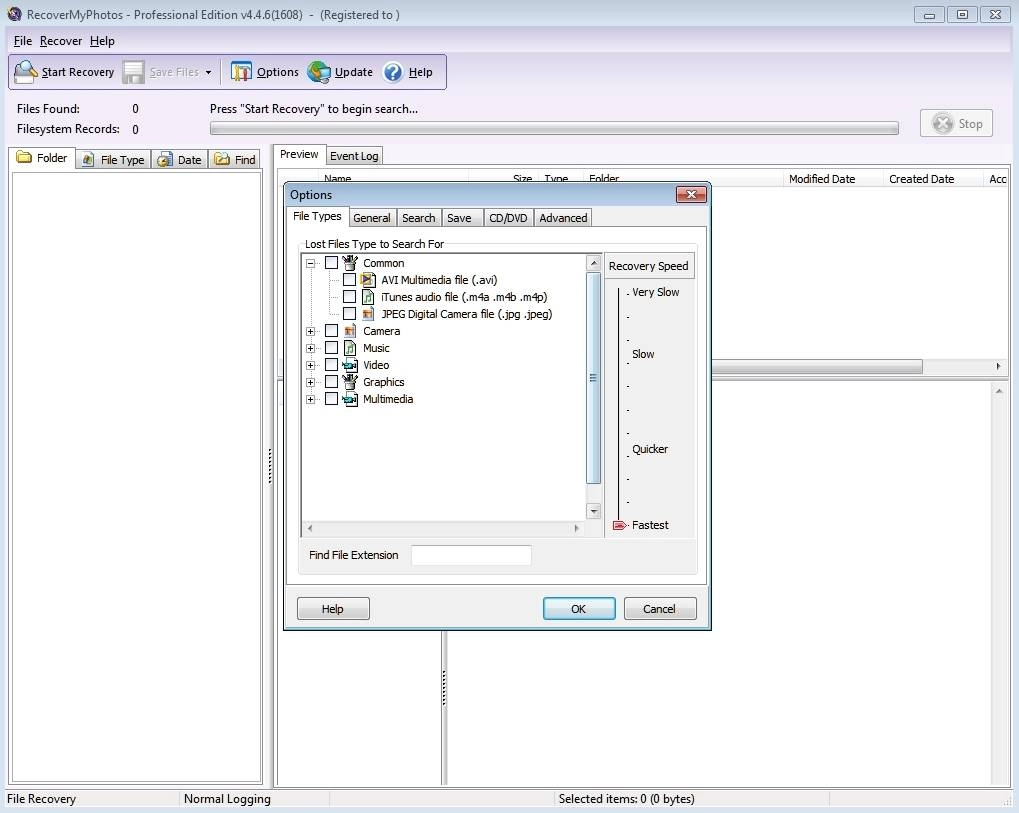This screenshot has width=1019, height=813.
Task: Click the JPEG Digital Camera file icon
Action: (x=368, y=314)
